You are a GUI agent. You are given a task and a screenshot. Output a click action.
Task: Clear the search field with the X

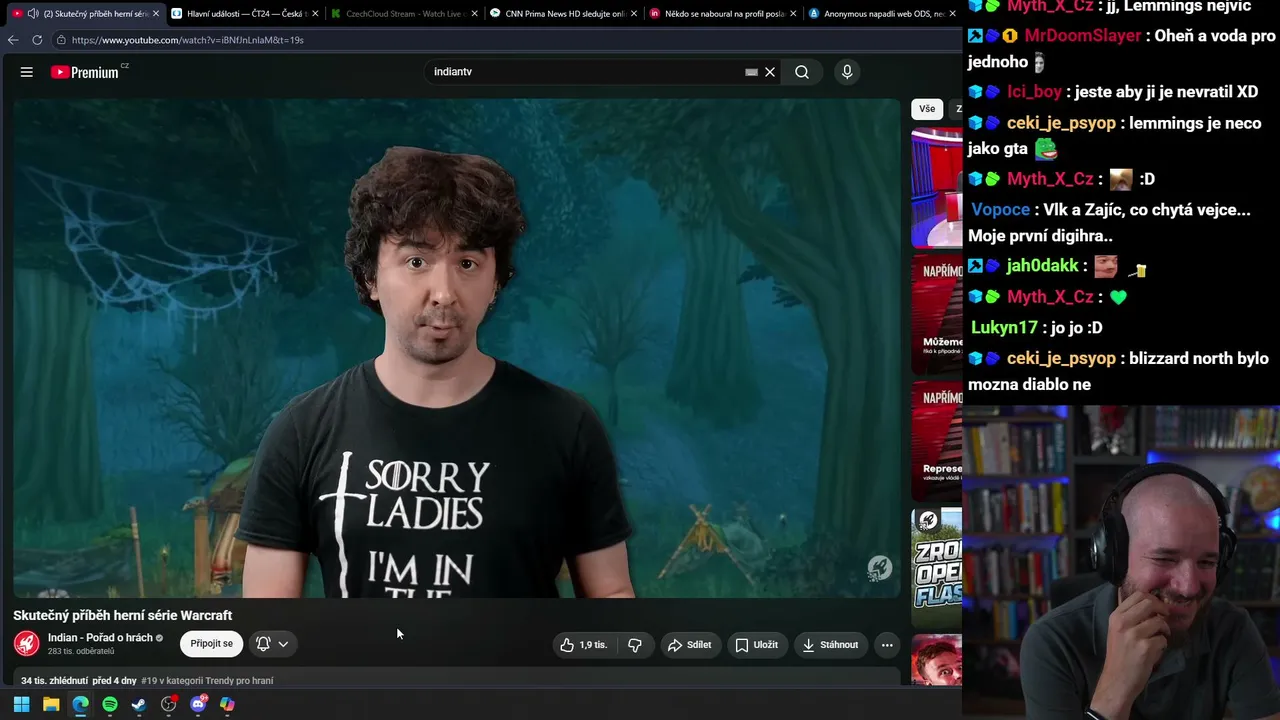point(770,72)
